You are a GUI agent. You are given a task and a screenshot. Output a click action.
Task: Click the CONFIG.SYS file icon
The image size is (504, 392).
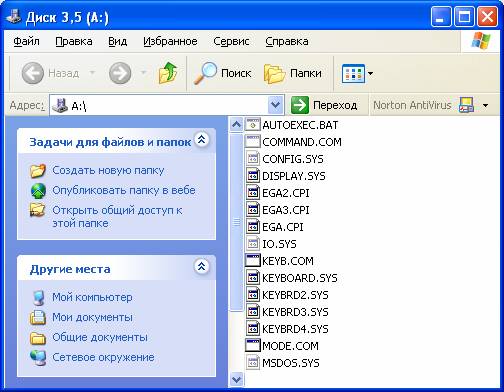coord(252,159)
